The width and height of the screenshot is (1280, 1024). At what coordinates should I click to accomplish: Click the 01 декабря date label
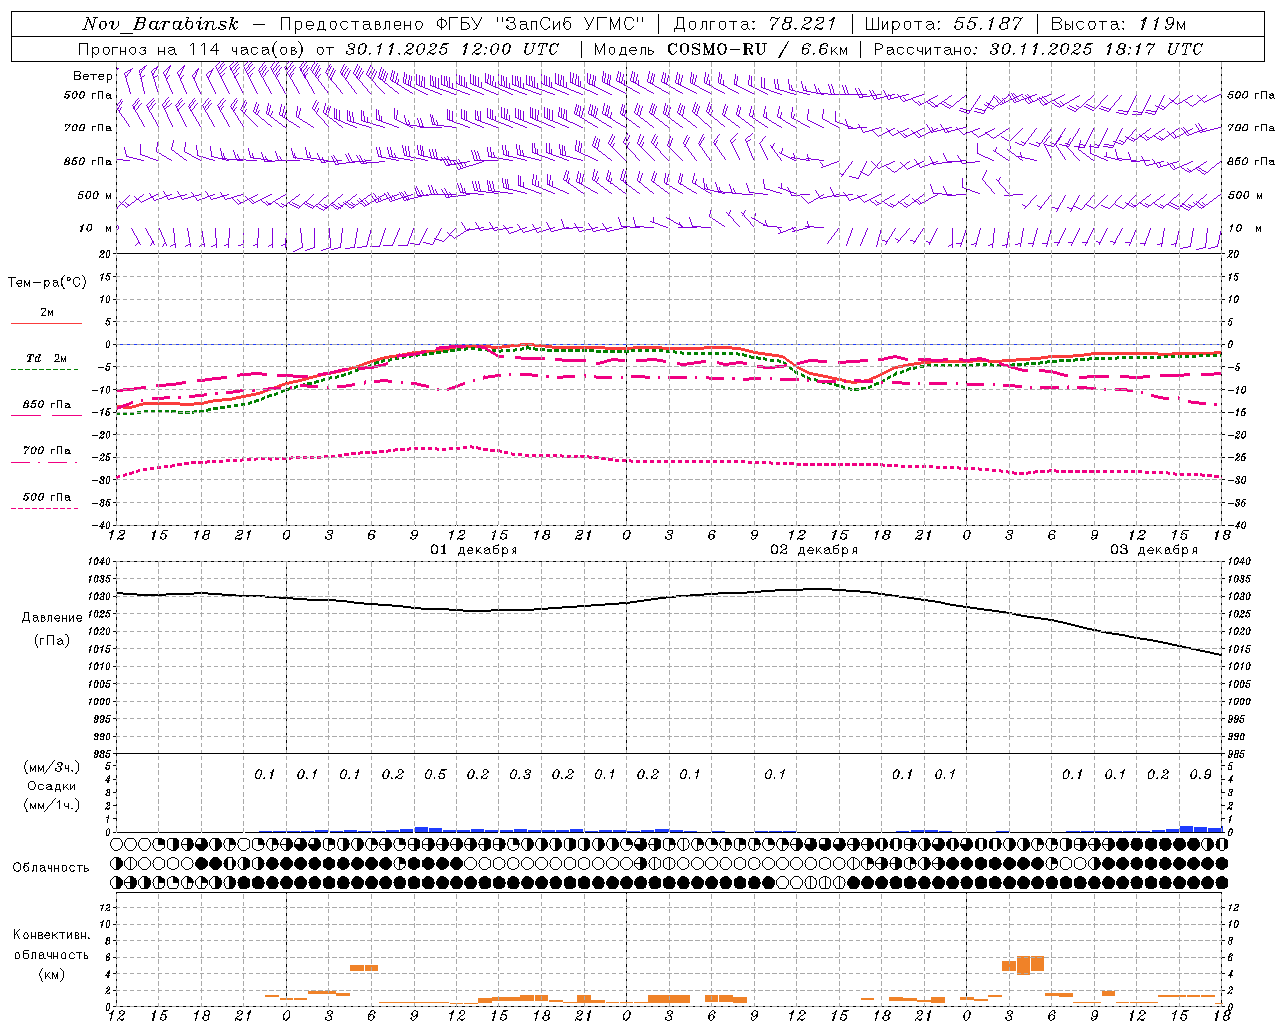point(474,550)
